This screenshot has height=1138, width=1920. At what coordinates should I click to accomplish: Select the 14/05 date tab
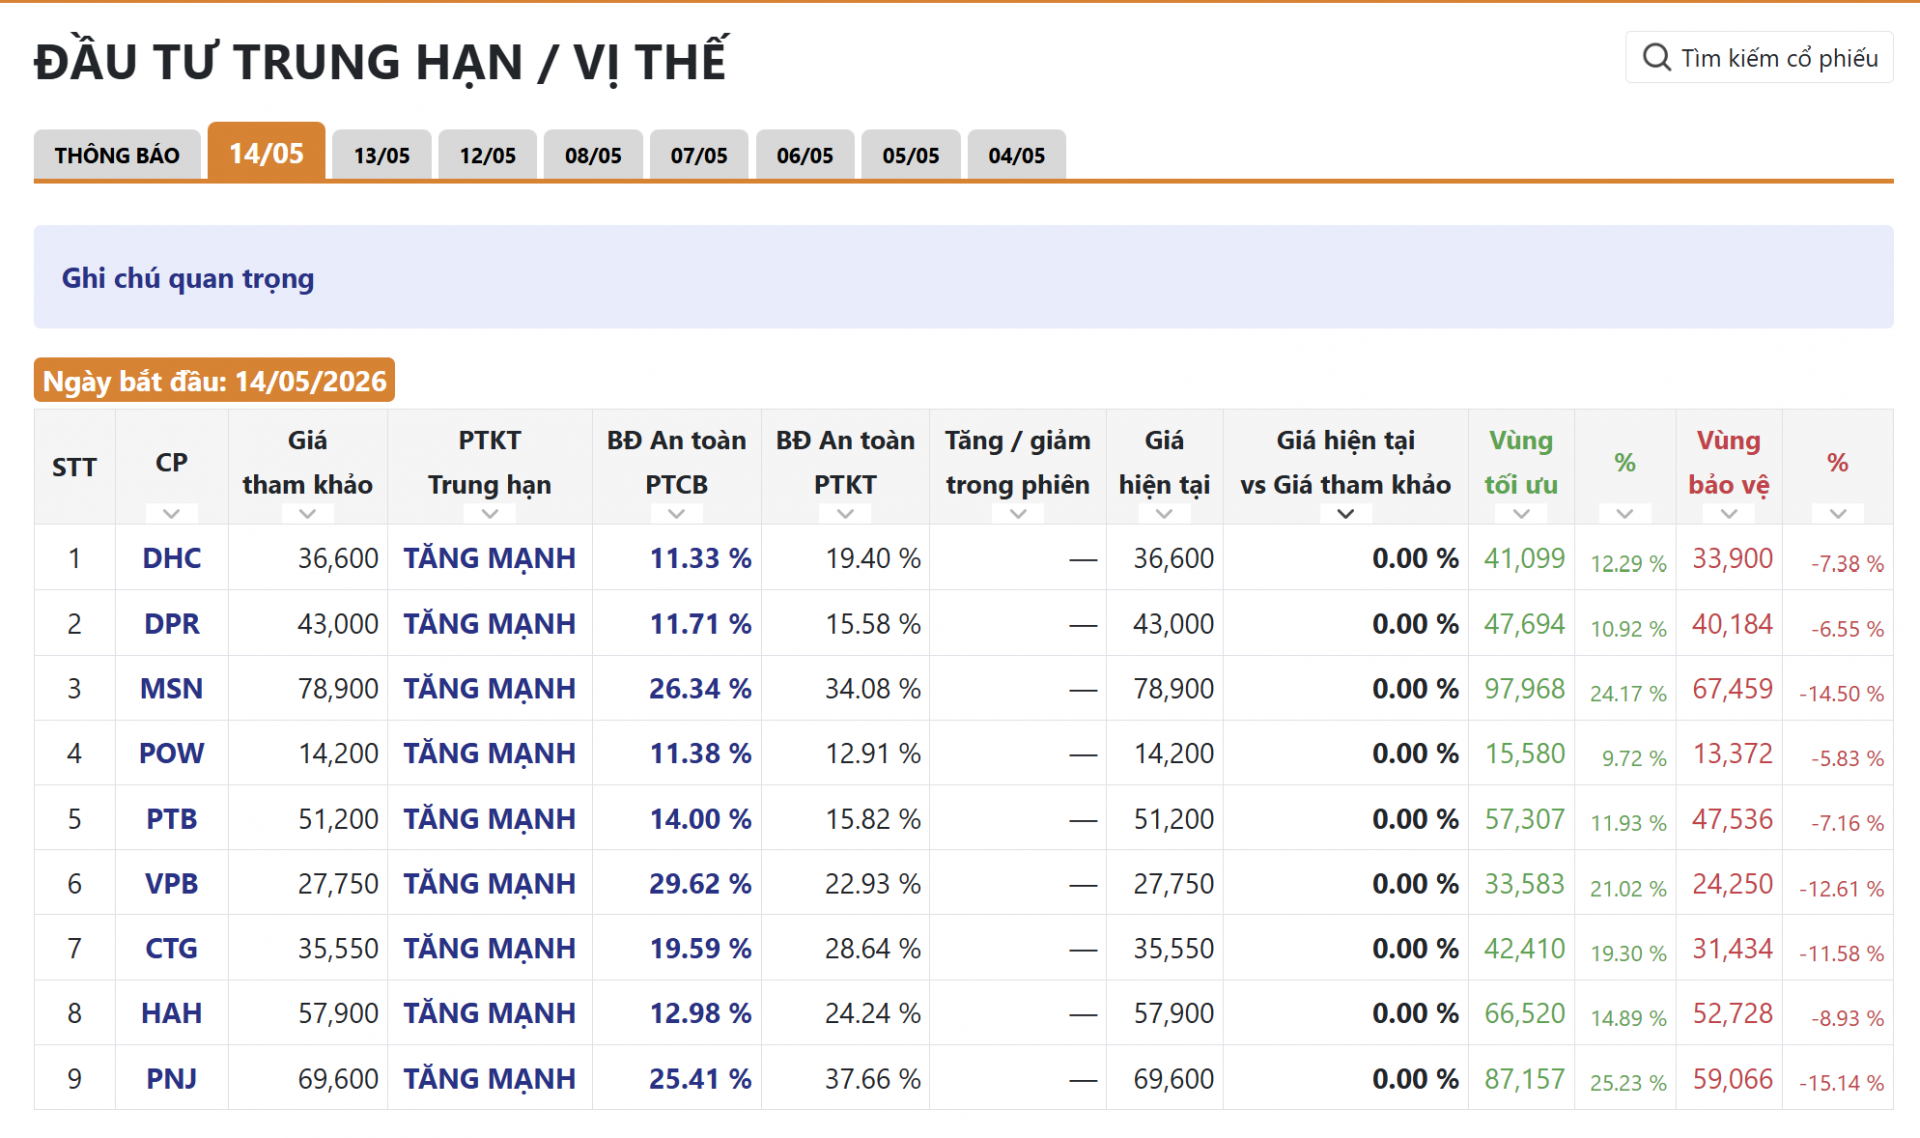click(x=266, y=152)
